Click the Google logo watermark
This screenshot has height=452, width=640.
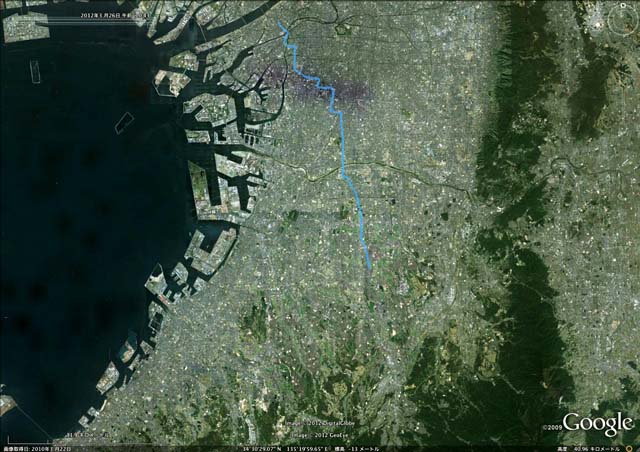click(597, 423)
